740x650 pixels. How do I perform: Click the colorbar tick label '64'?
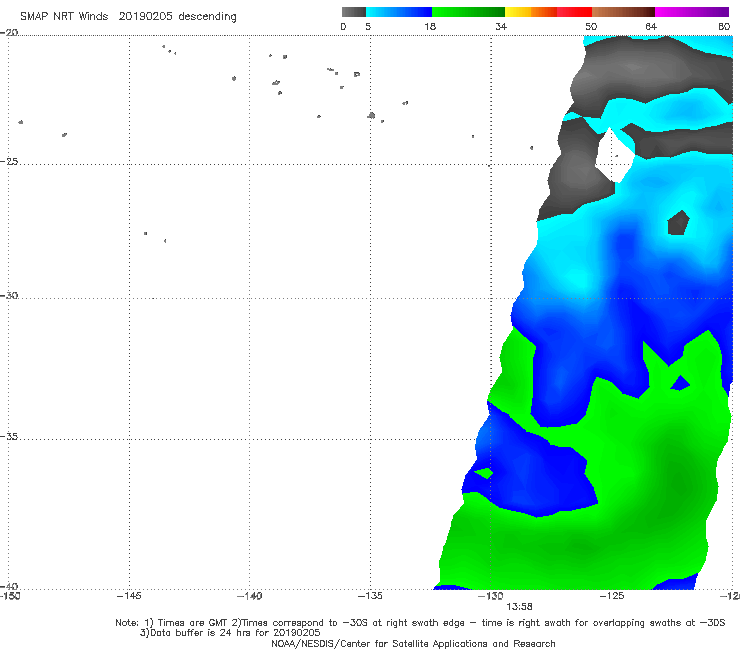pos(651,26)
